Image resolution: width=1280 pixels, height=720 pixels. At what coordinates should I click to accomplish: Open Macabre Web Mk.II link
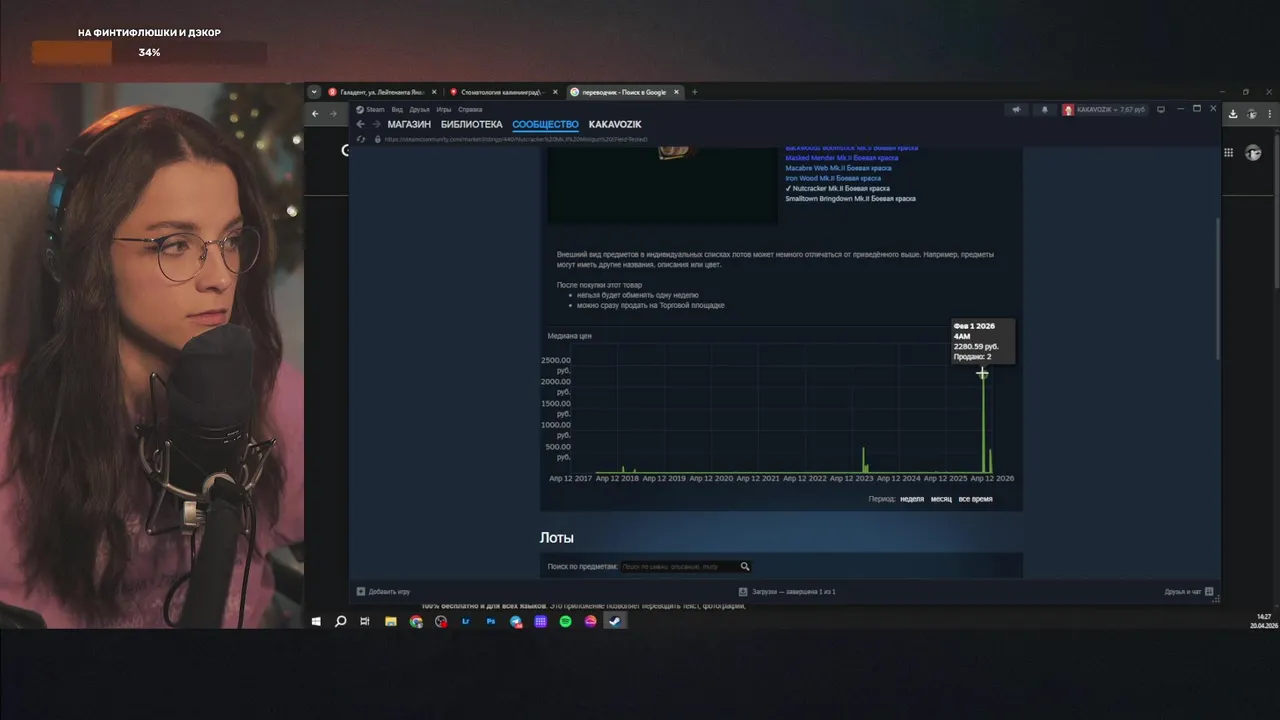[x=839, y=168]
